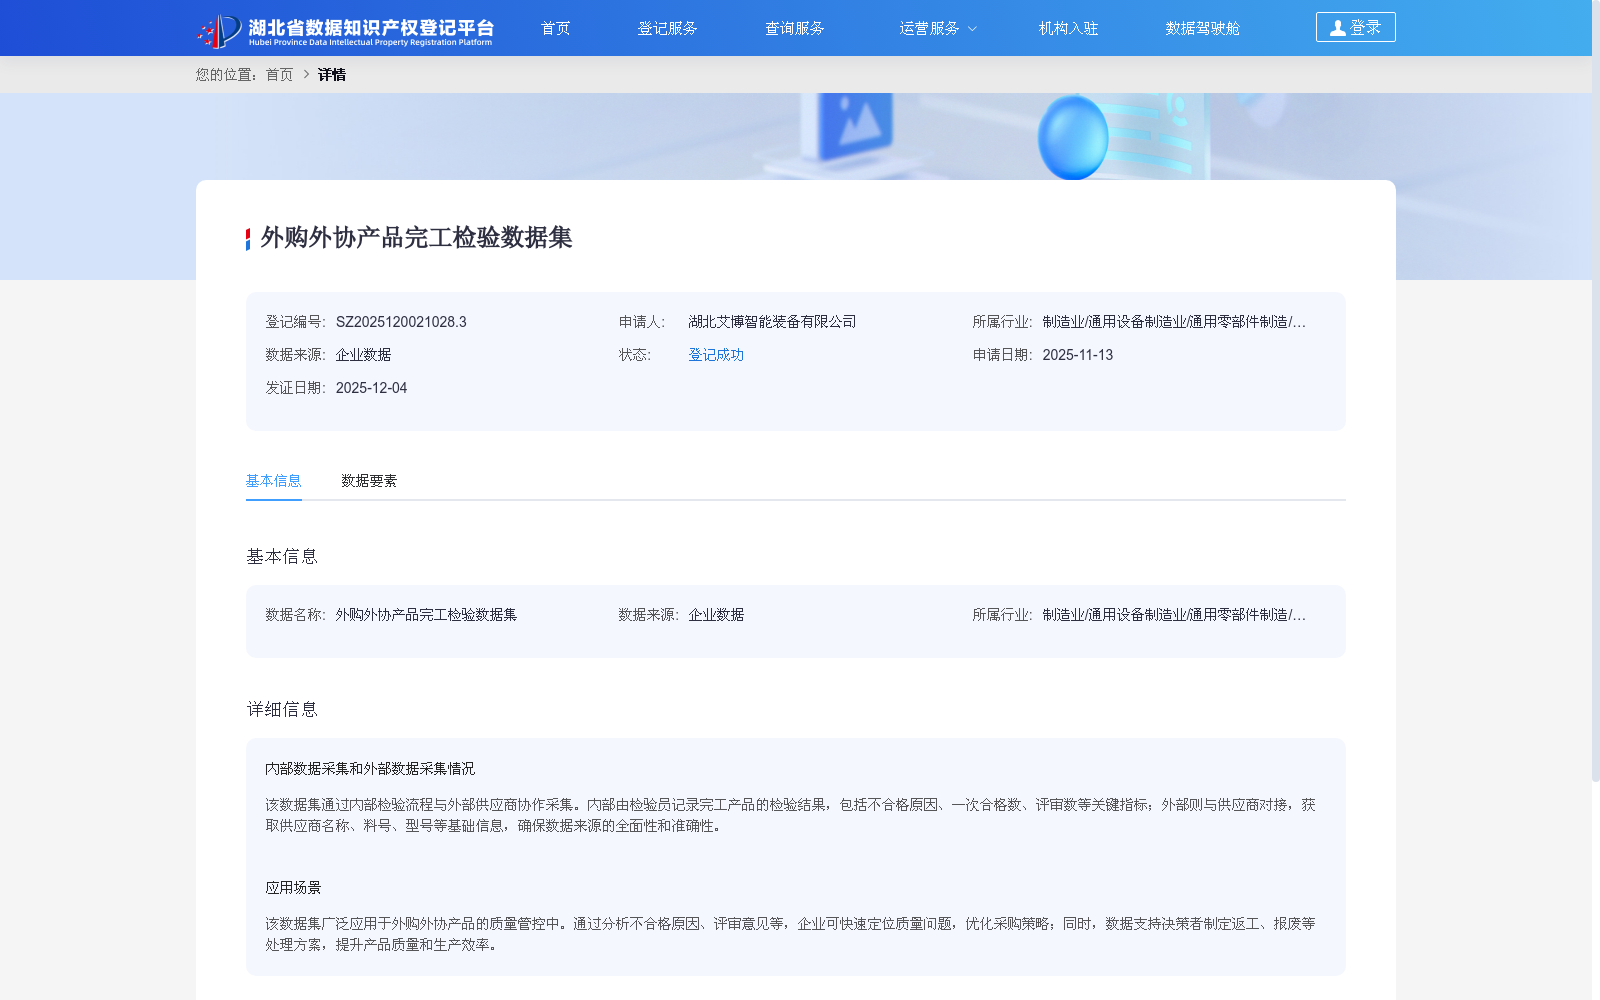1600x1000 pixels.
Task: Click the platform name 湖北省数据知识产权登记平台
Action: click(x=371, y=27)
